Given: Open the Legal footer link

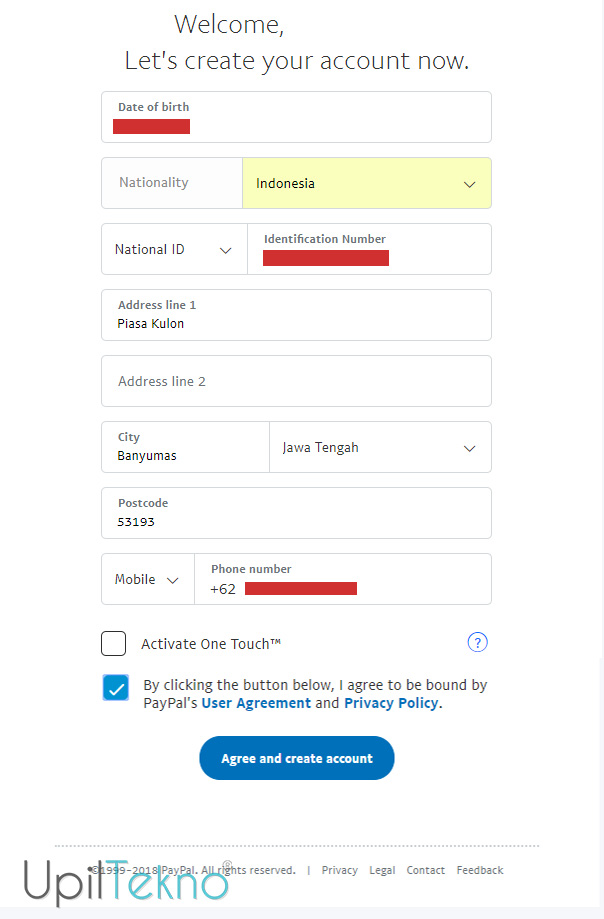Looking at the screenshot, I should pos(382,870).
